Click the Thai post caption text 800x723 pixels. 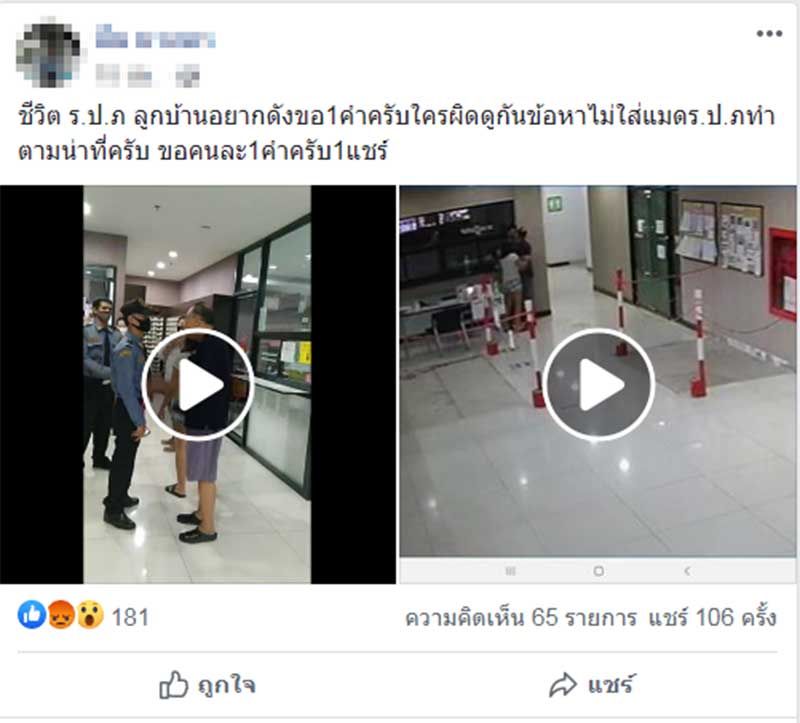[x=396, y=134]
